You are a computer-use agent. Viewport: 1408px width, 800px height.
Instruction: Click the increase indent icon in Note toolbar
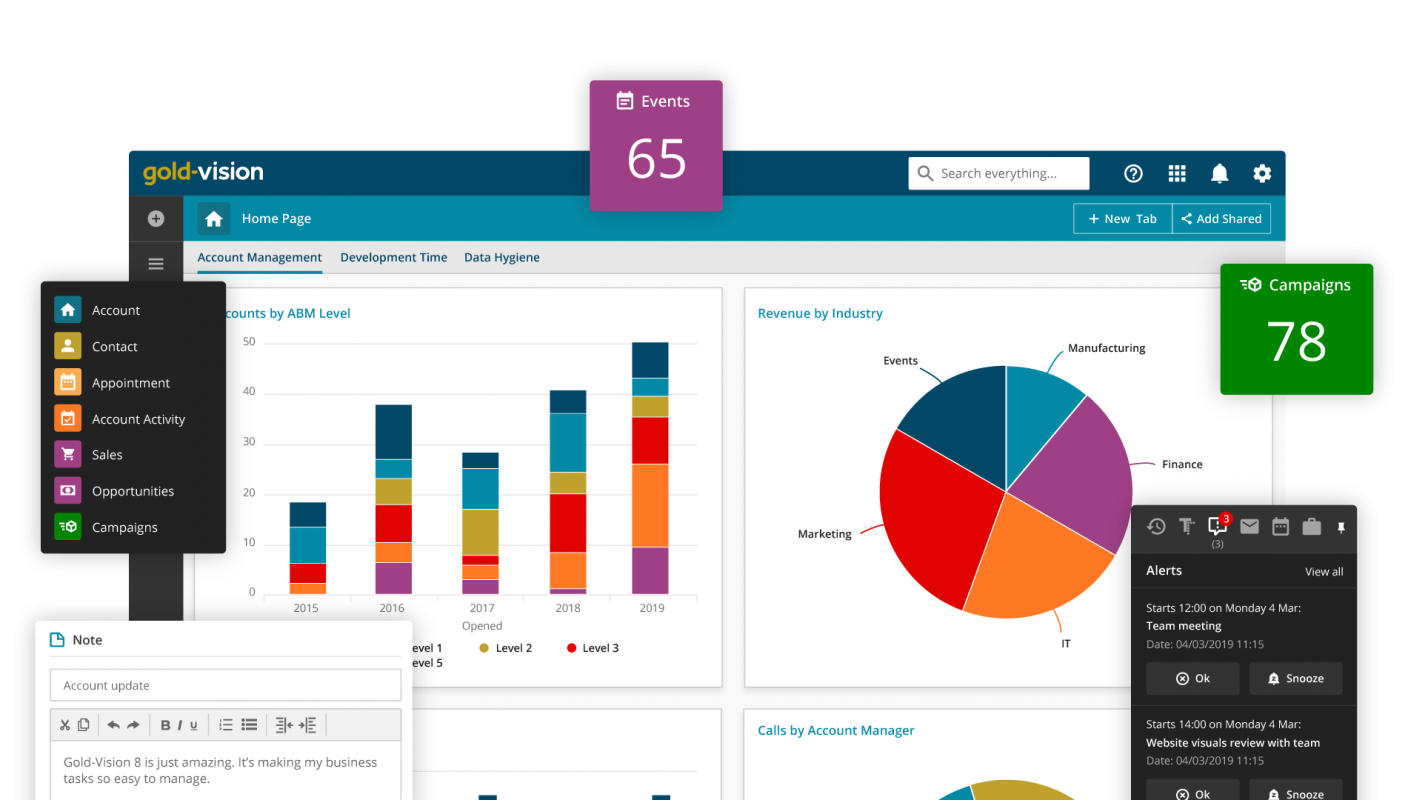click(x=308, y=725)
